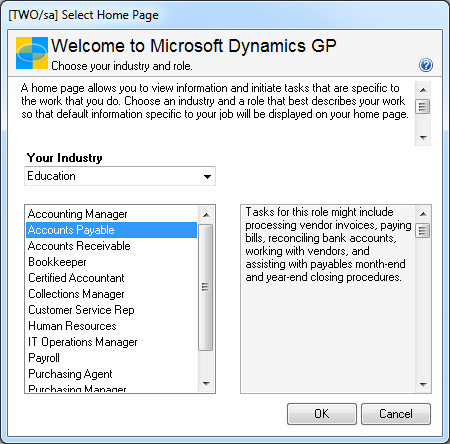Click the home page introduction paragraph

pos(215,101)
